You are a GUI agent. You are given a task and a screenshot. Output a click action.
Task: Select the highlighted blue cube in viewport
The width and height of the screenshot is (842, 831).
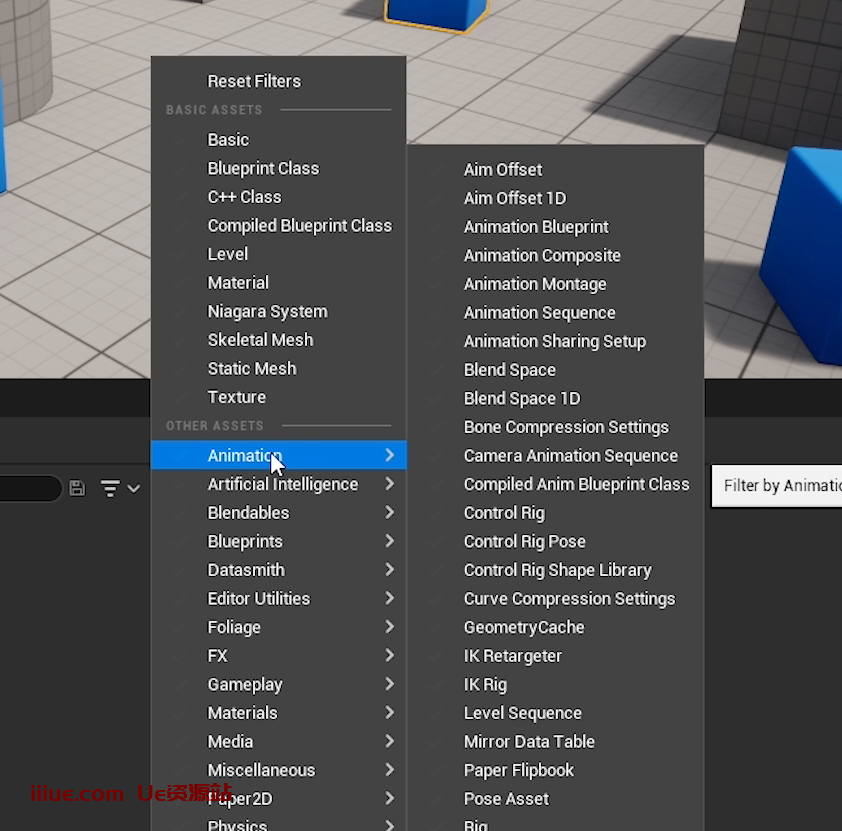(436, 12)
